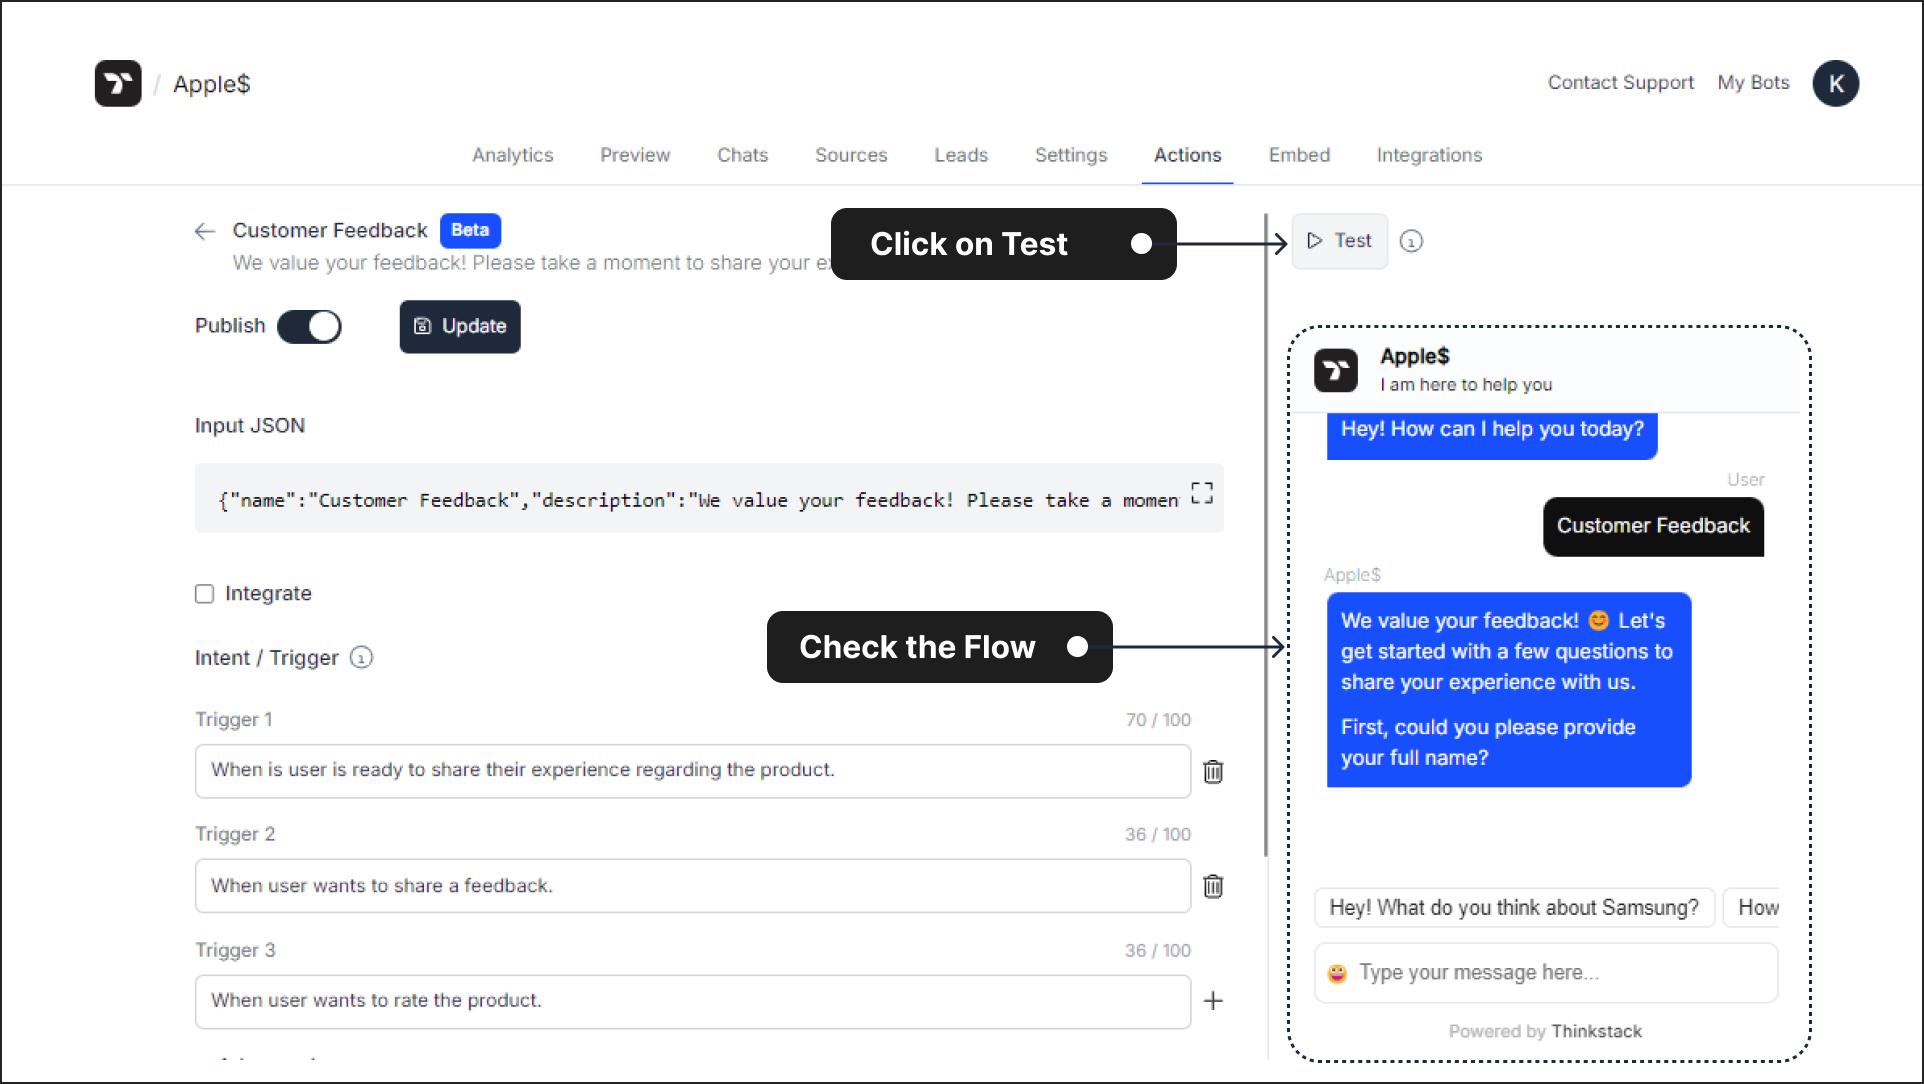Expand the Intent / Trigger info tooltip
The width and height of the screenshot is (1924, 1084).
click(361, 657)
